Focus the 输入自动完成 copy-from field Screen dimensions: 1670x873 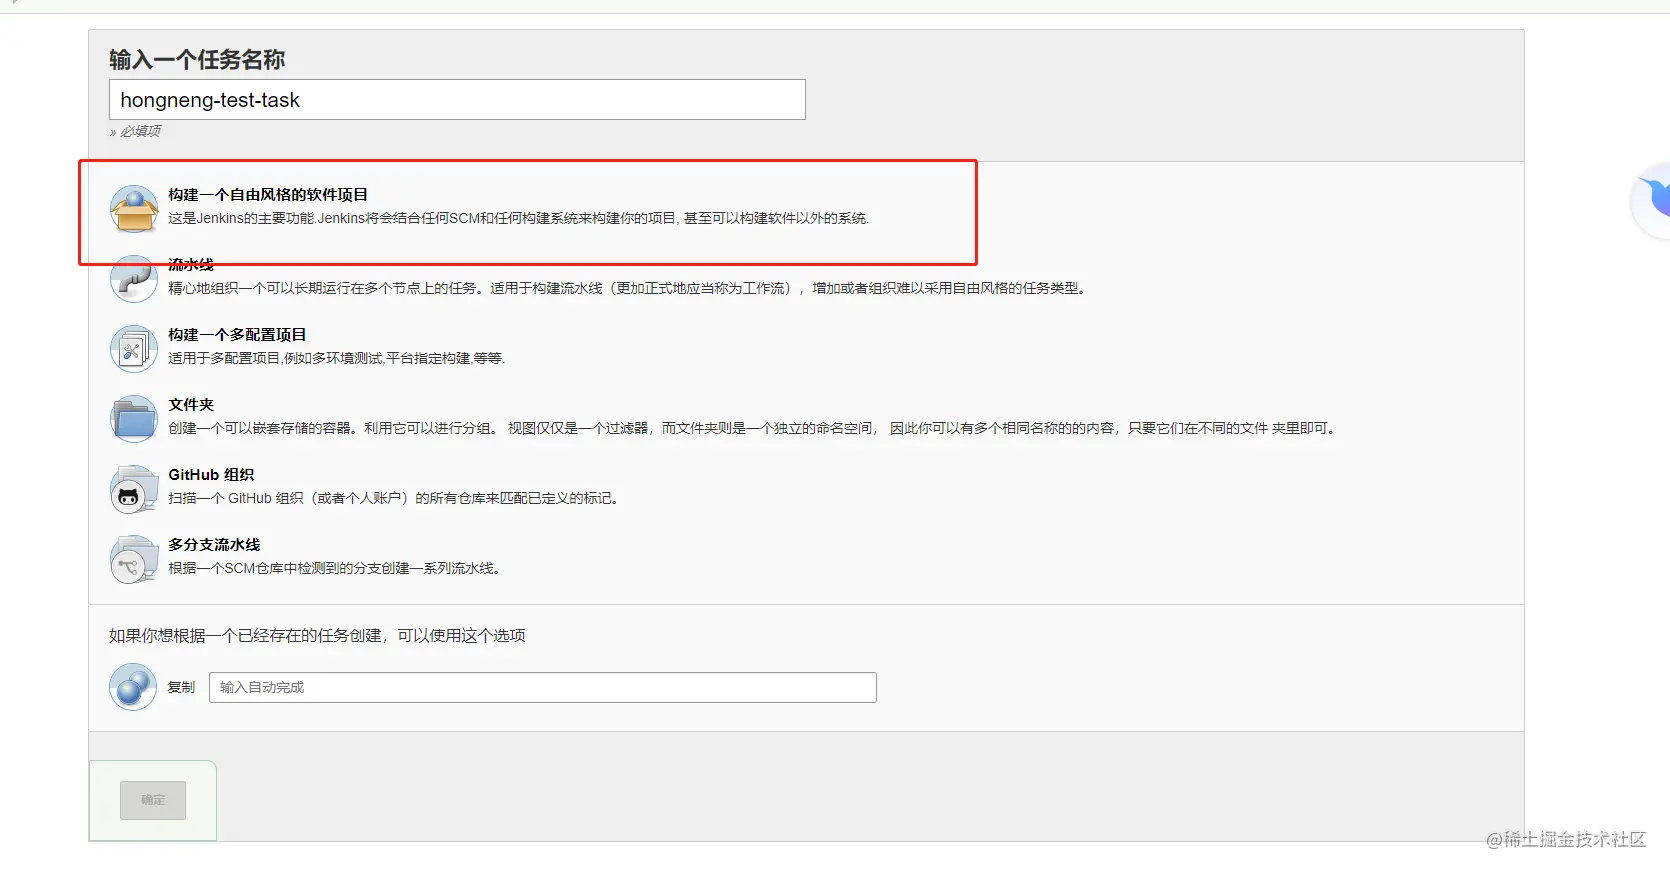tap(543, 688)
